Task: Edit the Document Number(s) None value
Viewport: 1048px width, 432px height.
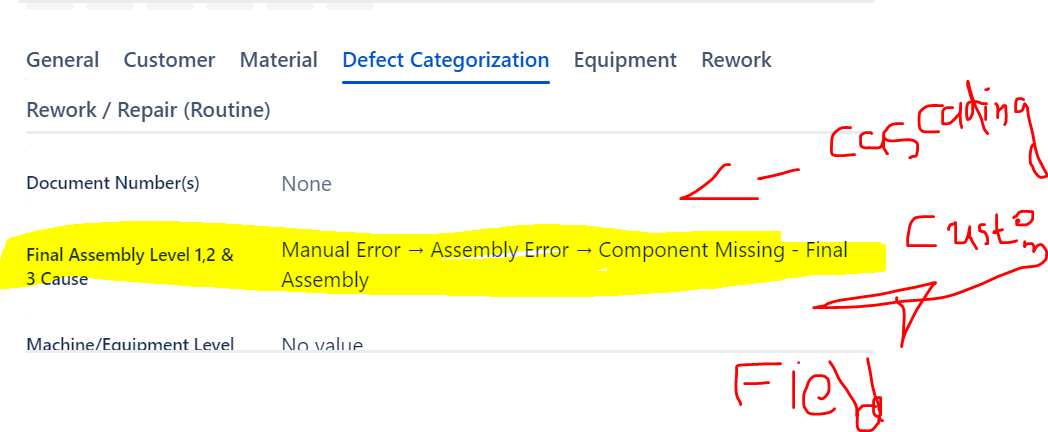Action: [306, 184]
